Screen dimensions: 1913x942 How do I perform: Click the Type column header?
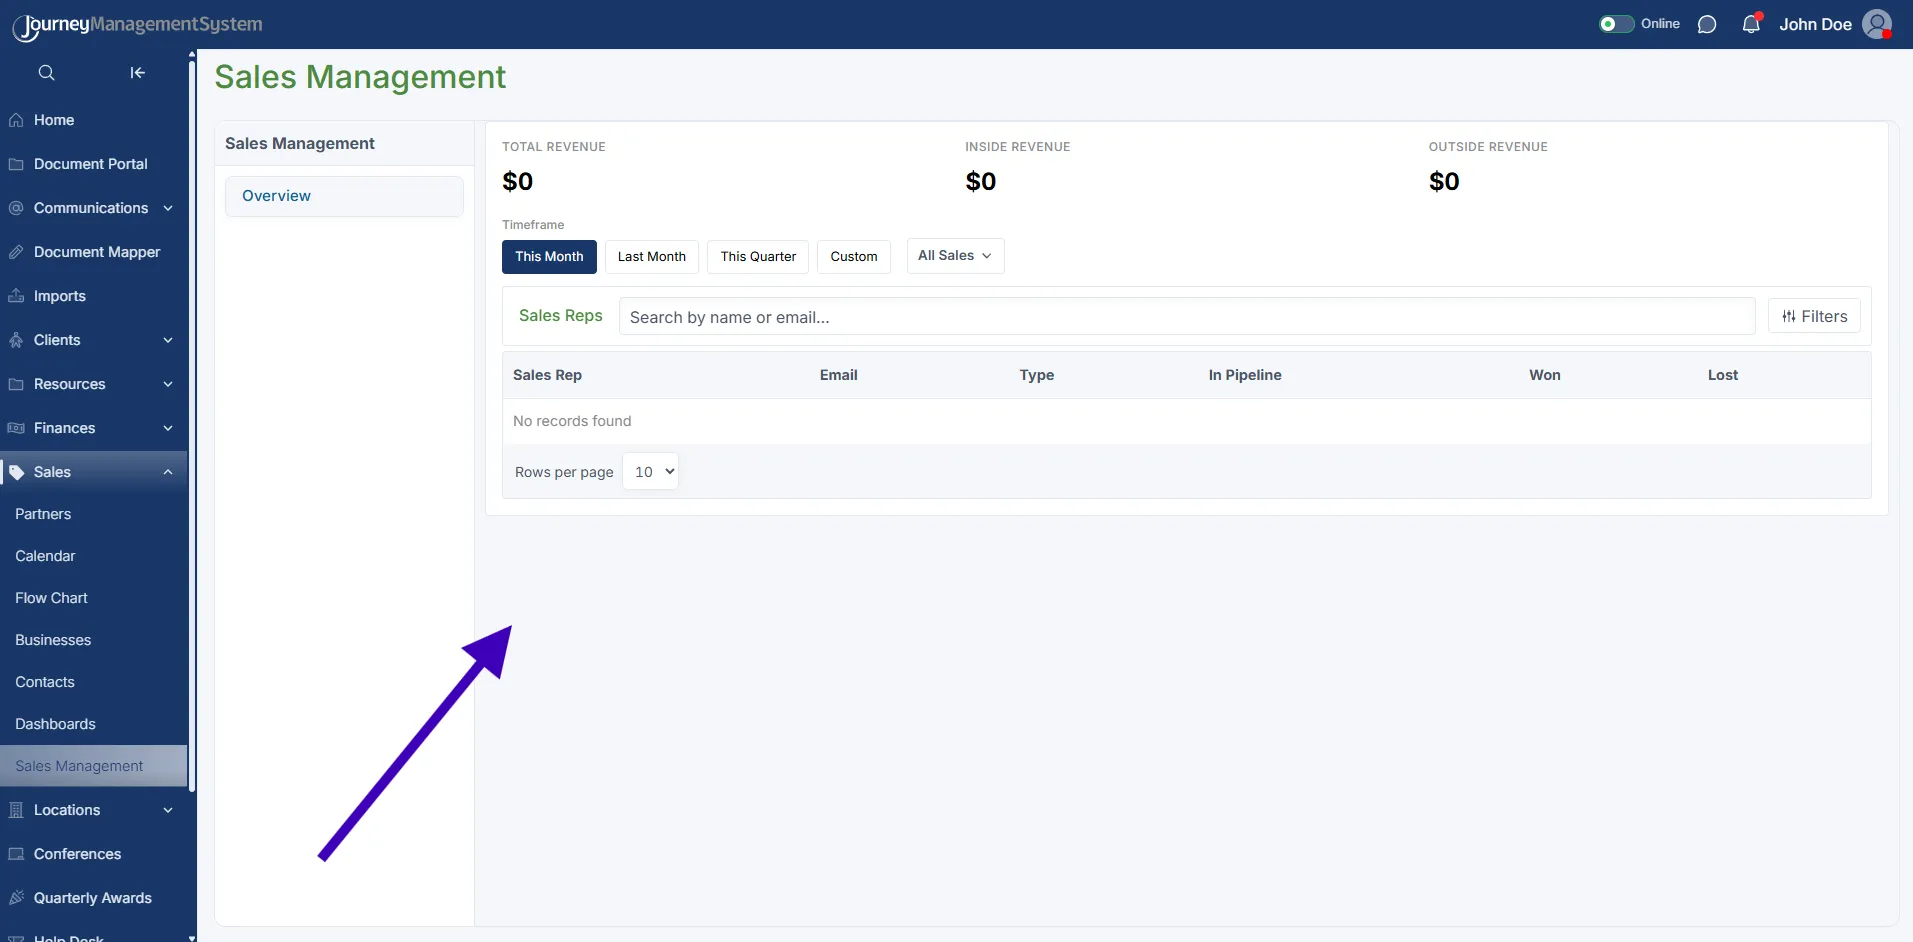tap(1037, 375)
